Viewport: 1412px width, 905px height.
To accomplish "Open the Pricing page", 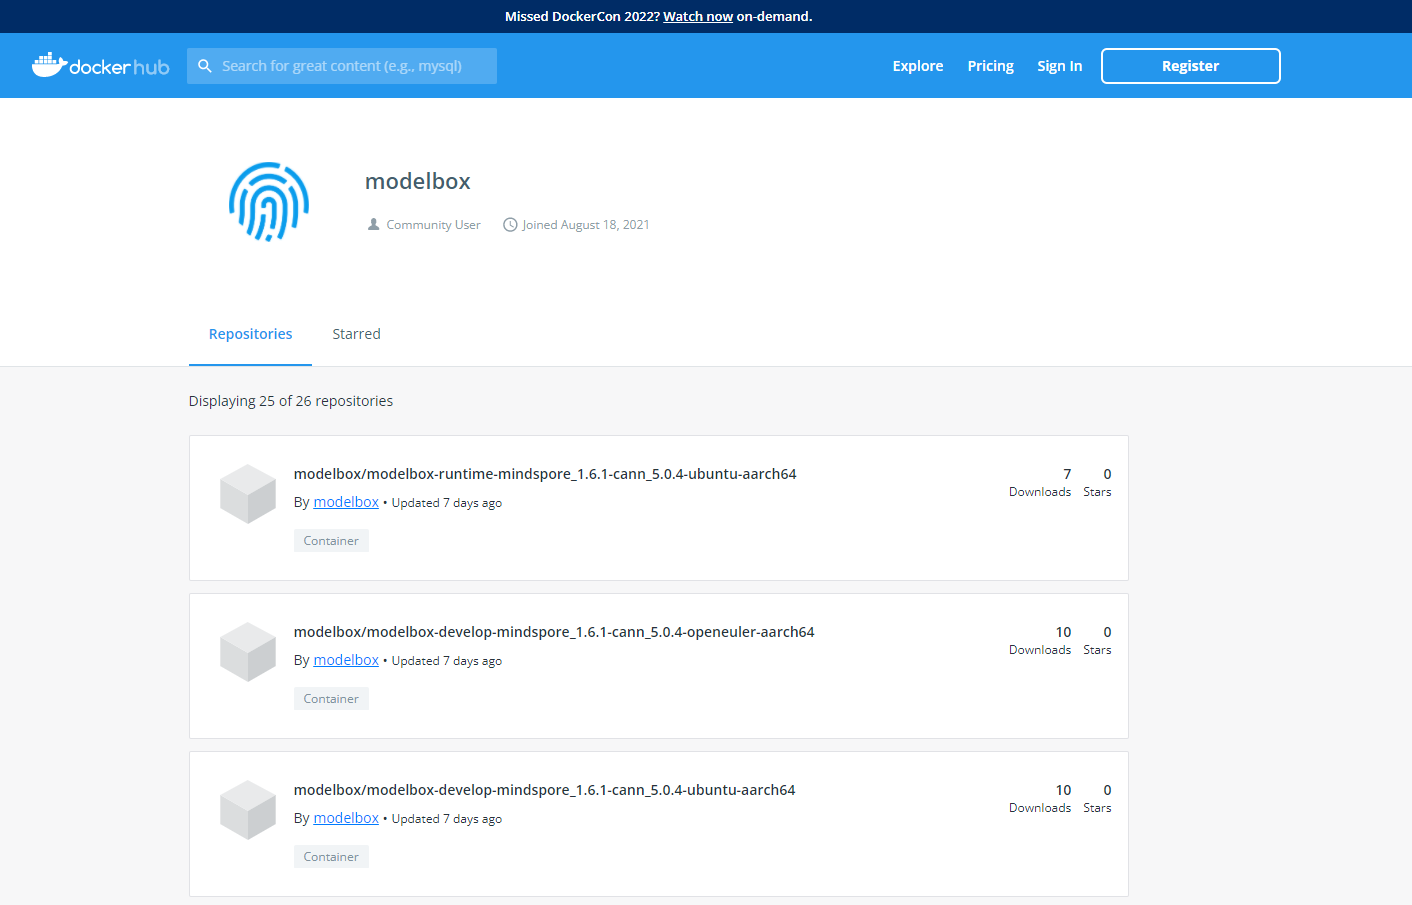I will (991, 66).
